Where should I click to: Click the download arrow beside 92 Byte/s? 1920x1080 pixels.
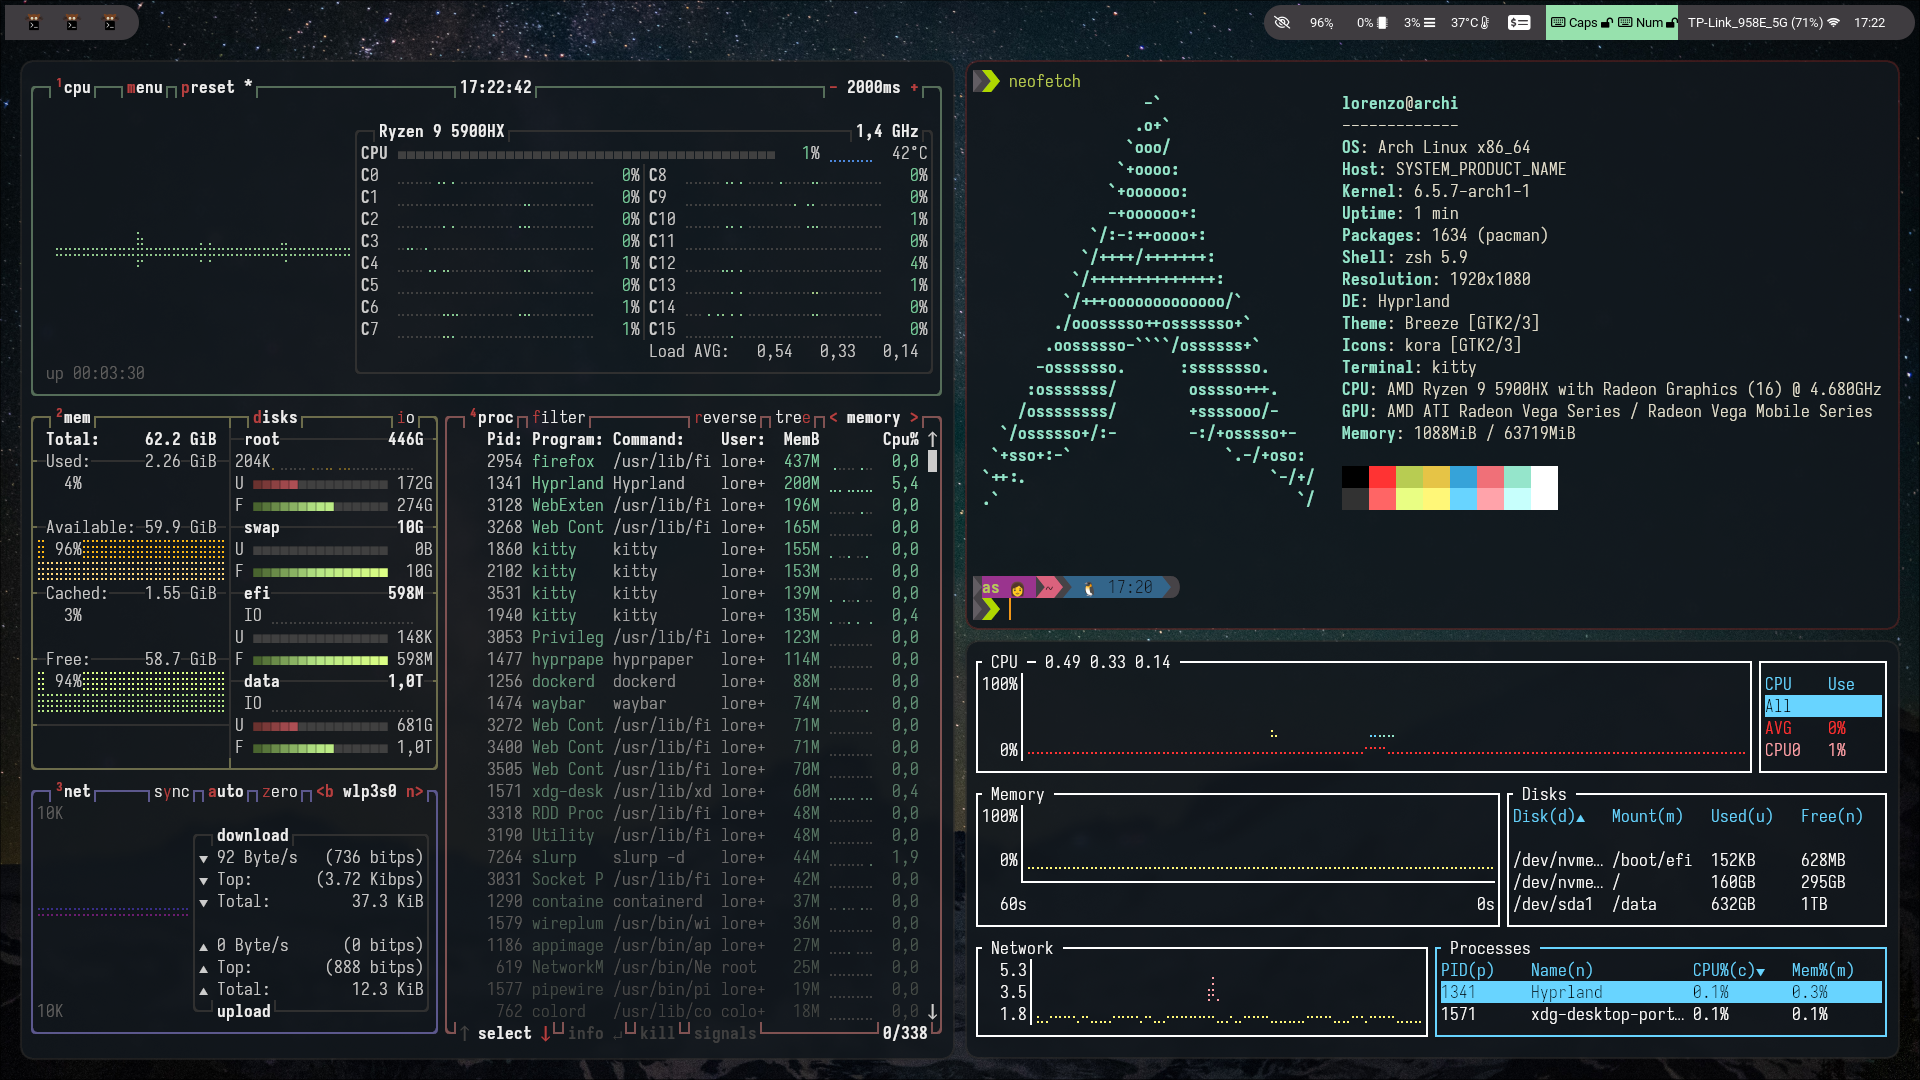coord(203,858)
